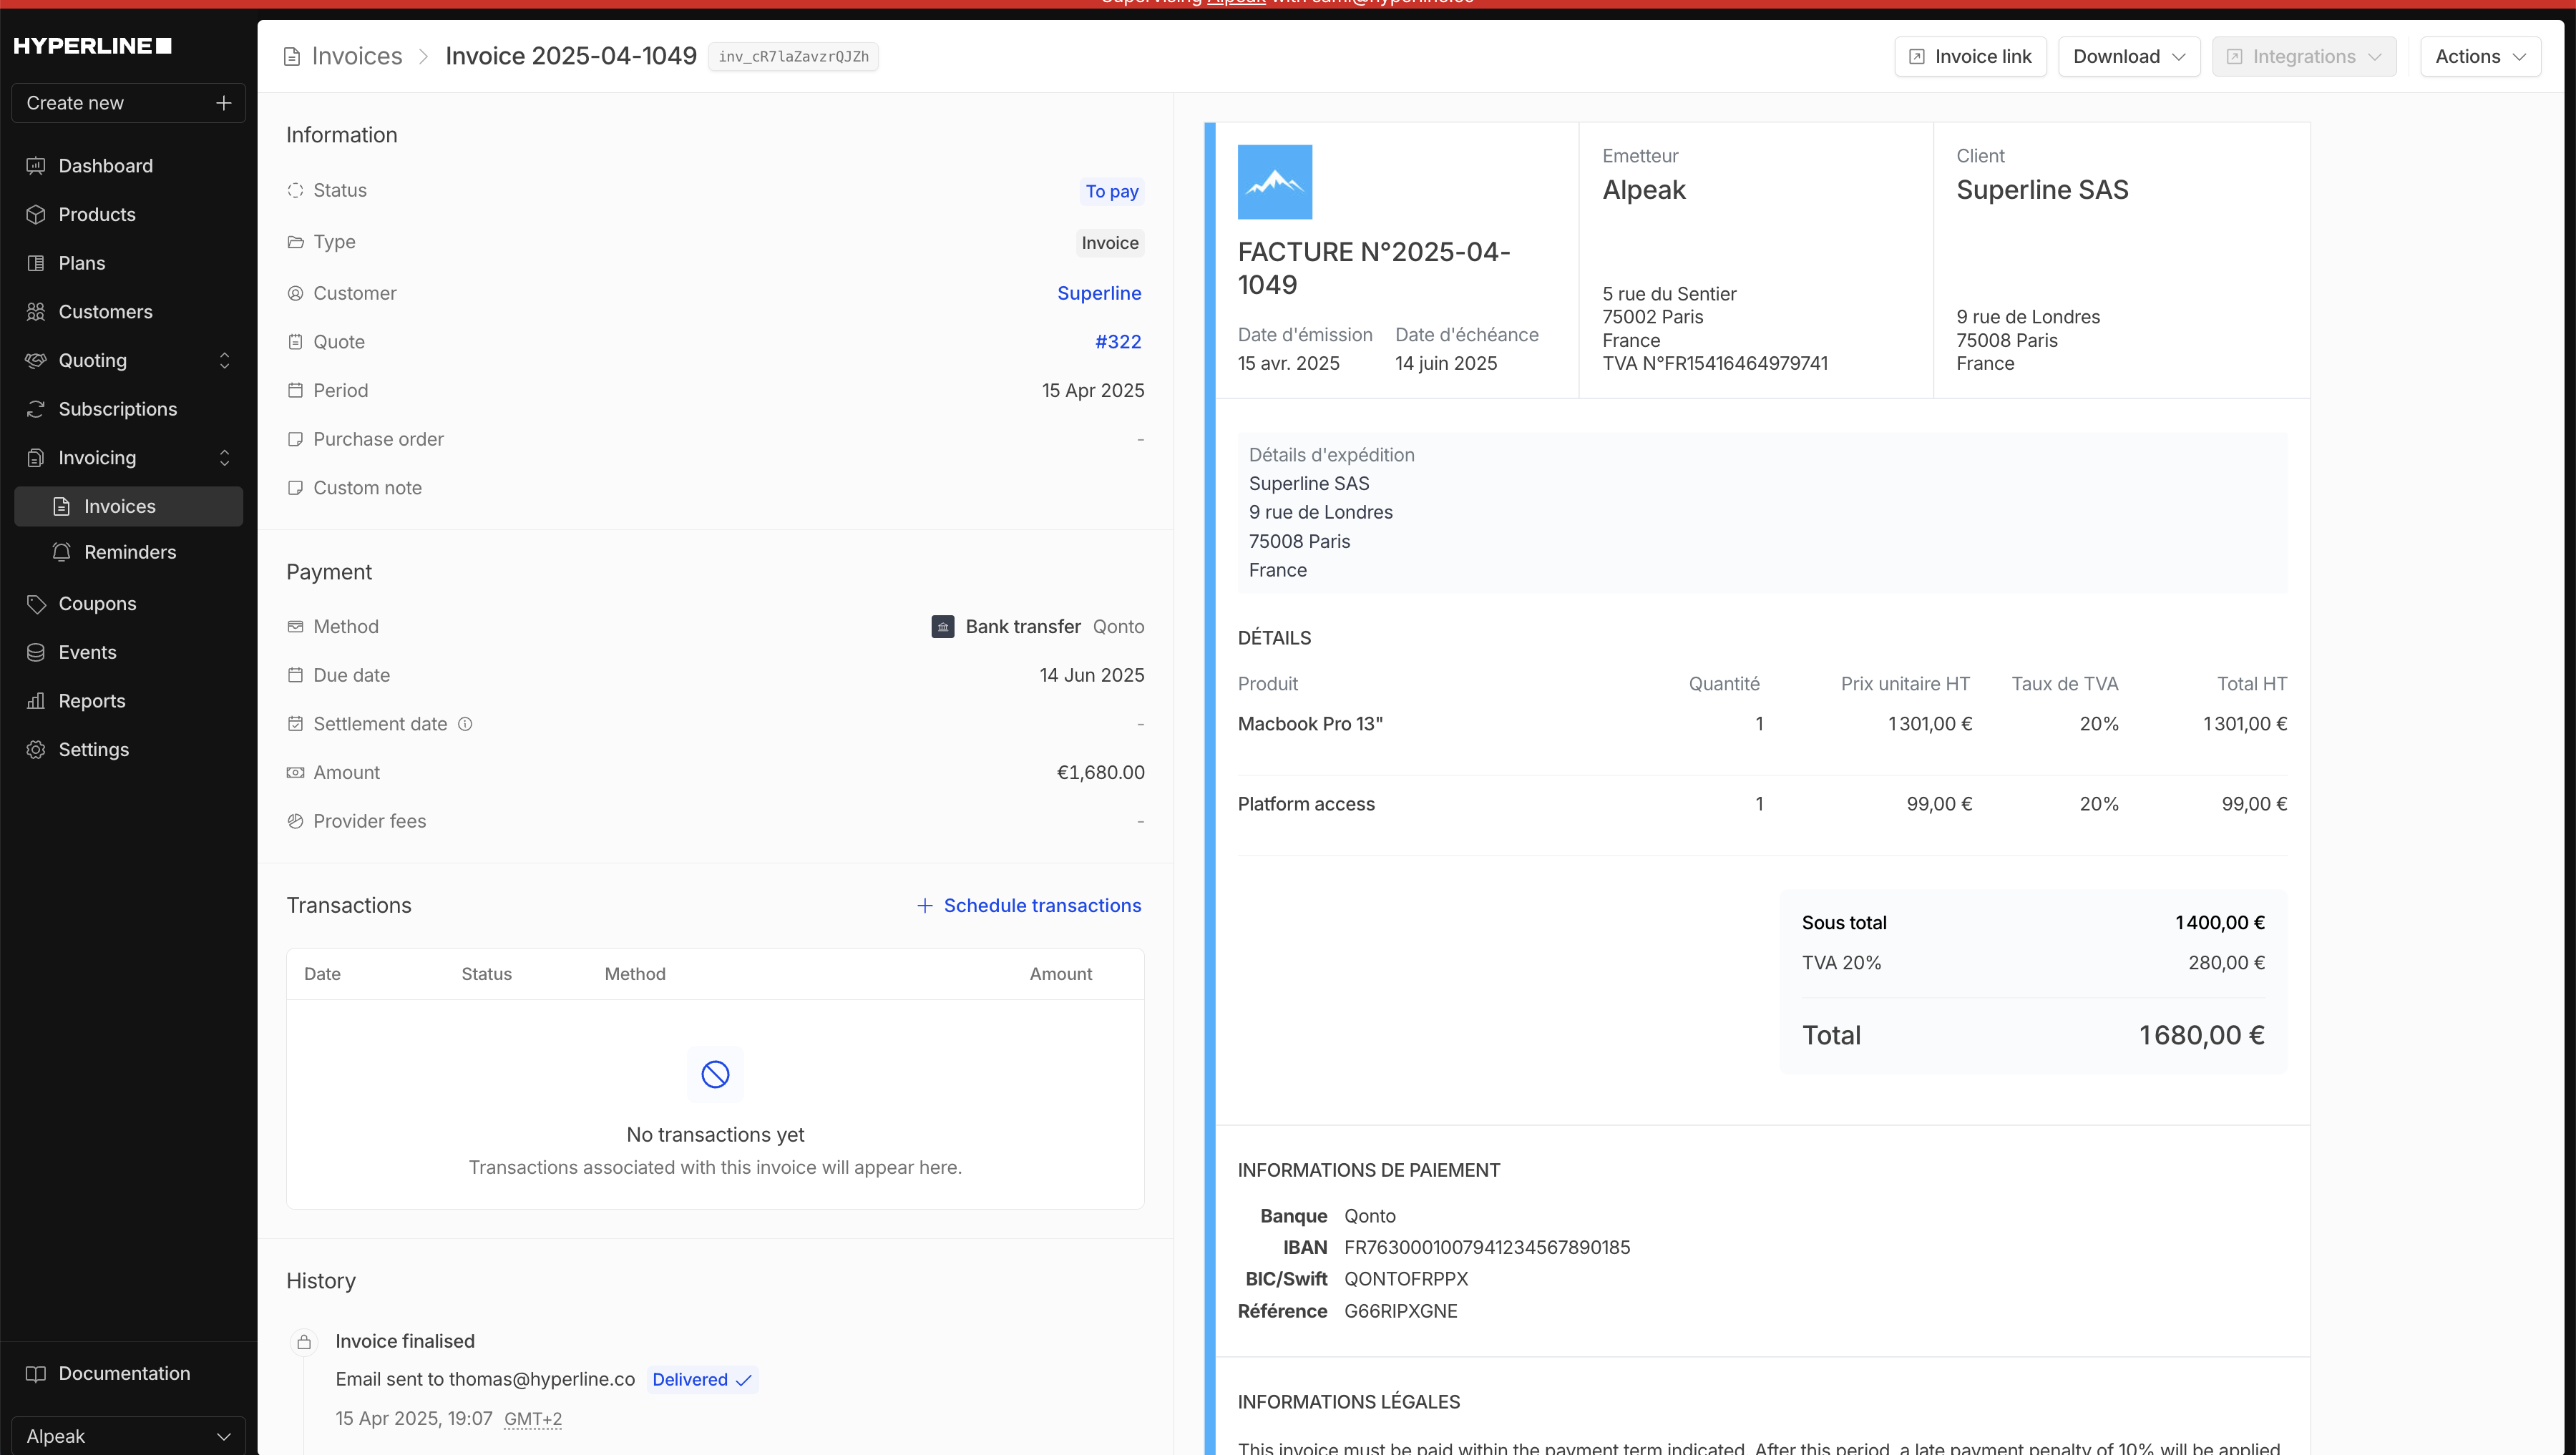Click the Platform access line item

[x=1306, y=804]
